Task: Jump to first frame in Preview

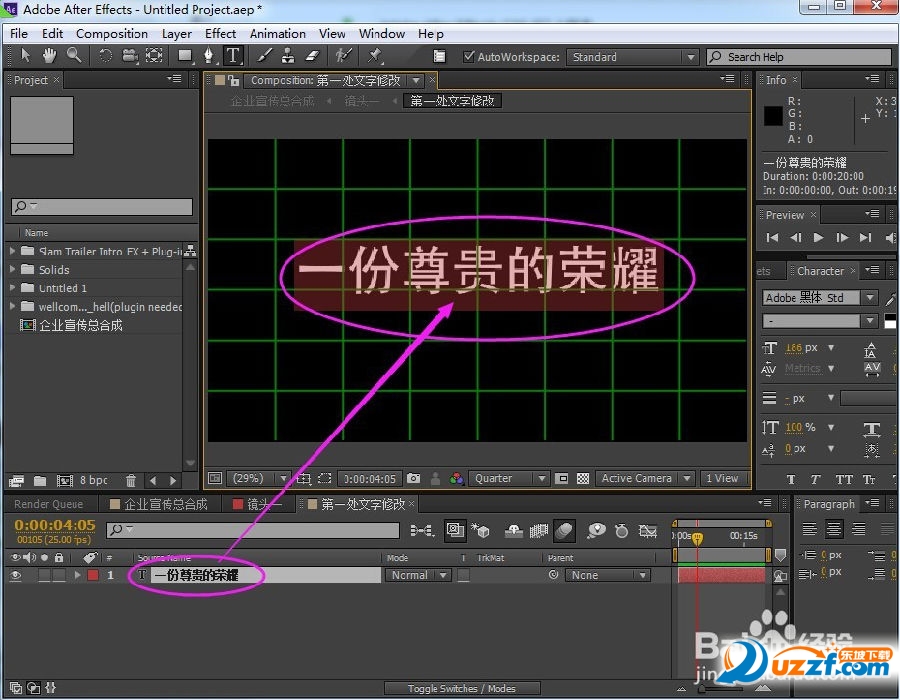Action: [x=773, y=237]
